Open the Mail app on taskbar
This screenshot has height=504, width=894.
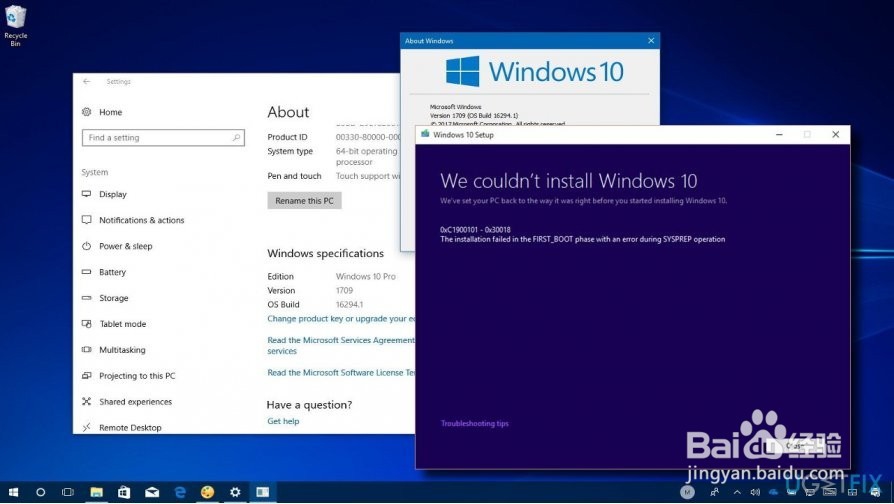pyautogui.click(x=152, y=492)
